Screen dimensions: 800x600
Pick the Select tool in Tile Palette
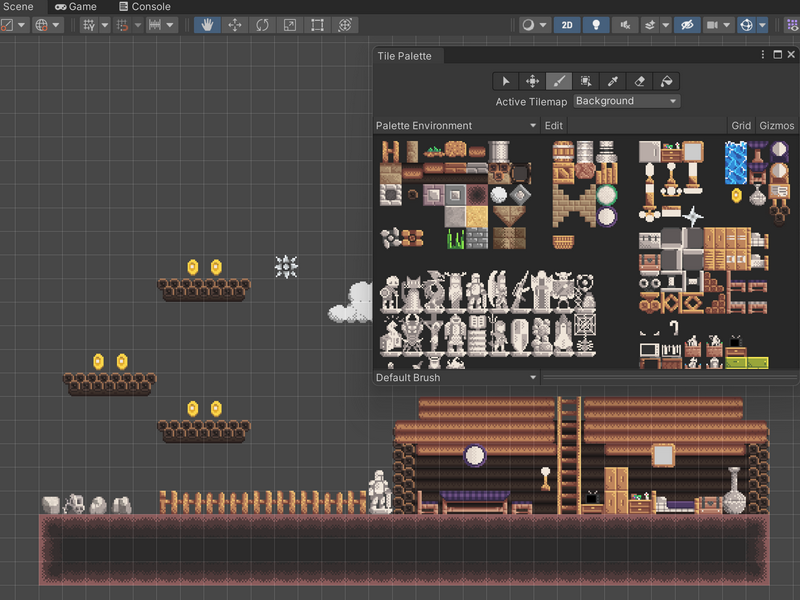click(x=506, y=81)
